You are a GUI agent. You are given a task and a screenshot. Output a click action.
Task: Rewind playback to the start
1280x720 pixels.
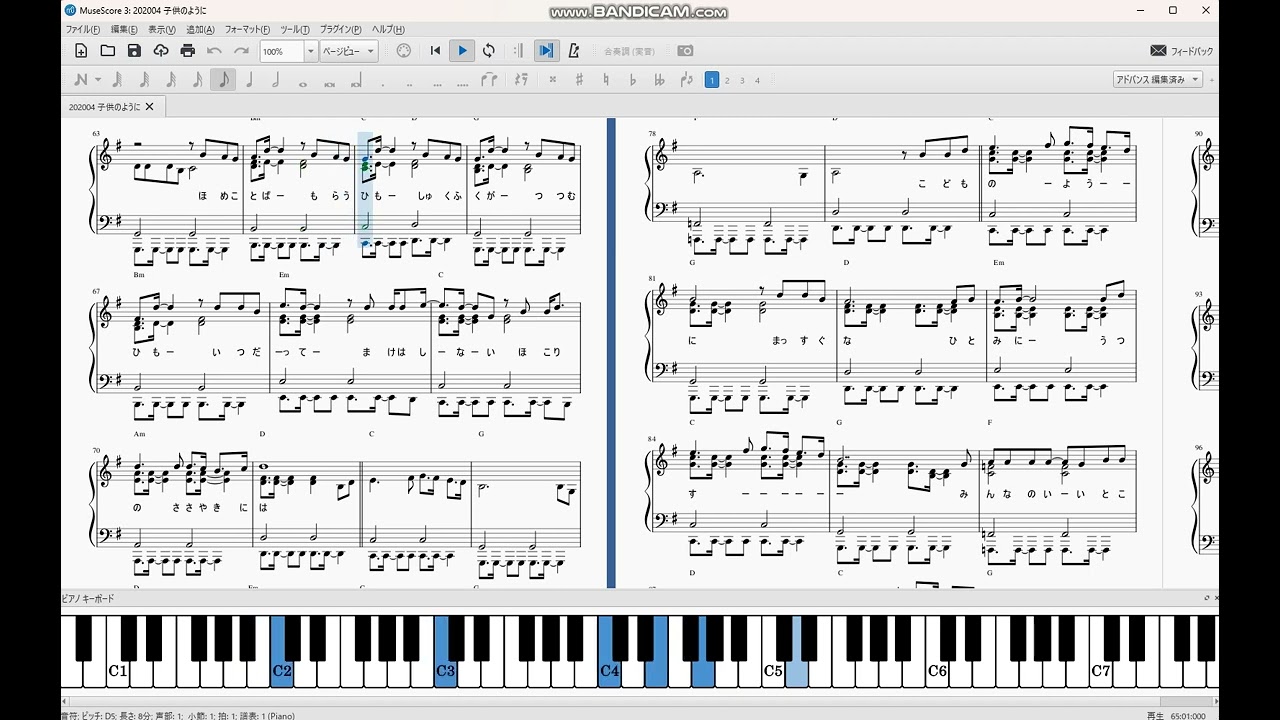click(435, 51)
